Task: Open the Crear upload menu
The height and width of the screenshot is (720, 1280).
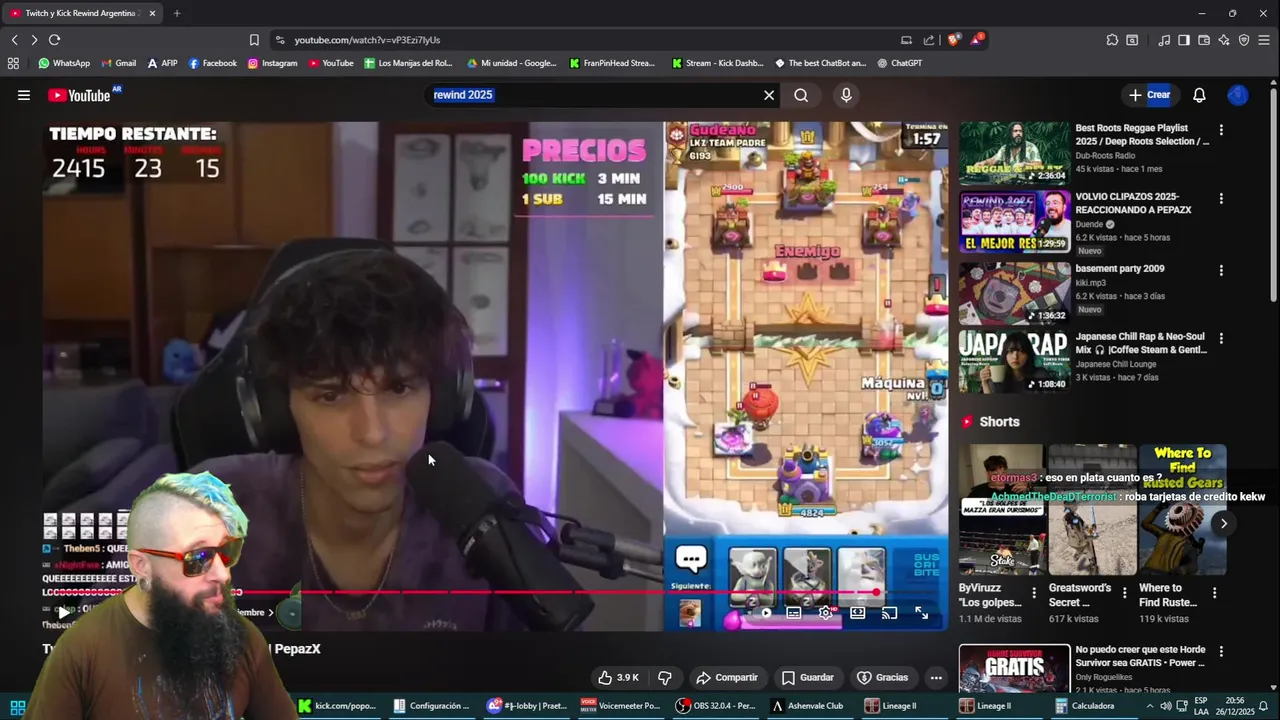Action: [1149, 95]
